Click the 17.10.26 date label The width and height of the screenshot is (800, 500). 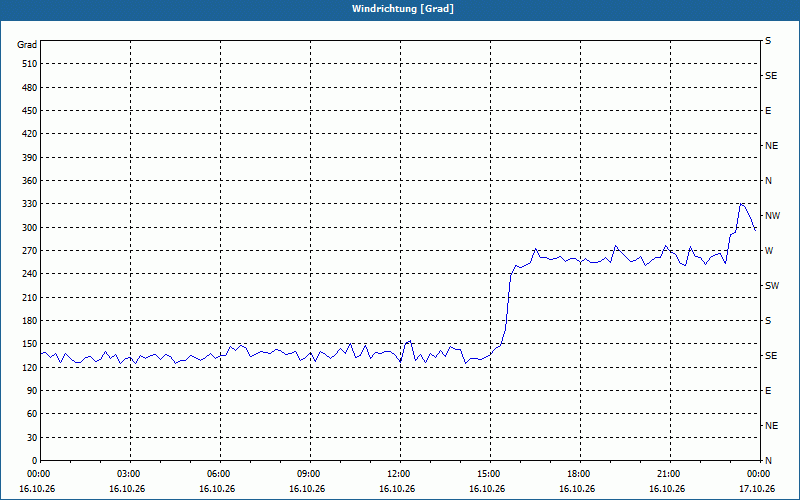[x=757, y=489]
